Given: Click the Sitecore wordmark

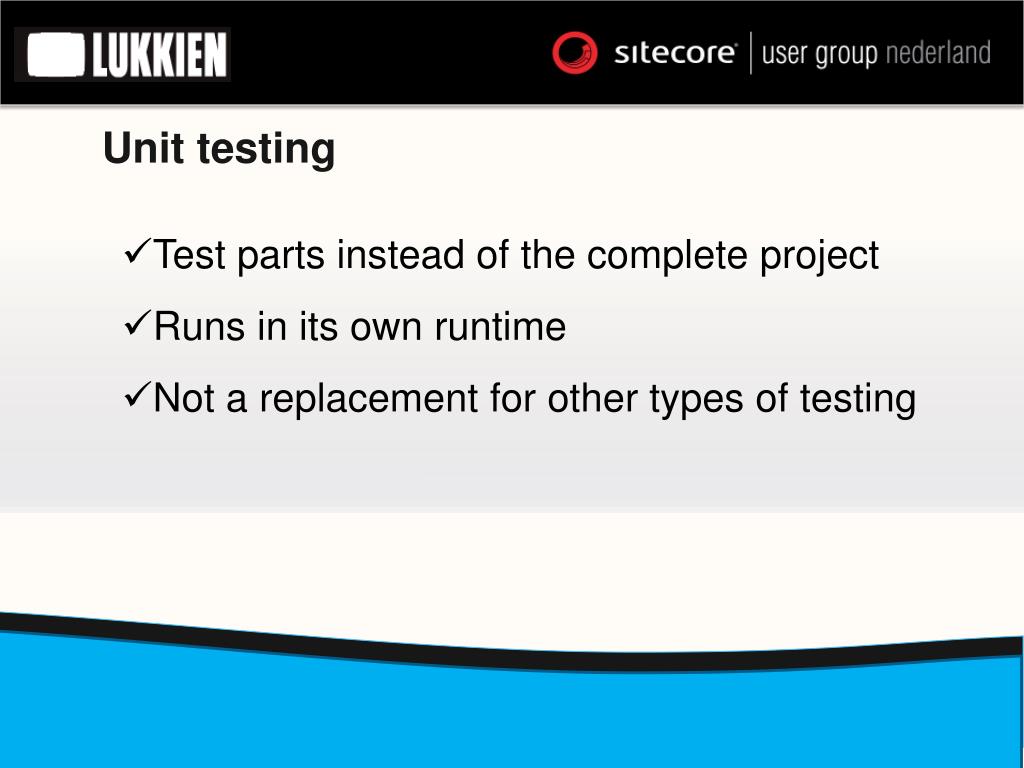Looking at the screenshot, I should coord(675,53).
